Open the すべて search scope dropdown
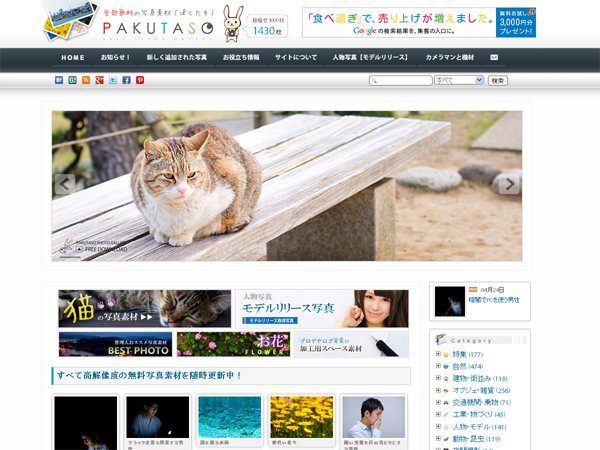600x450 pixels. point(459,80)
